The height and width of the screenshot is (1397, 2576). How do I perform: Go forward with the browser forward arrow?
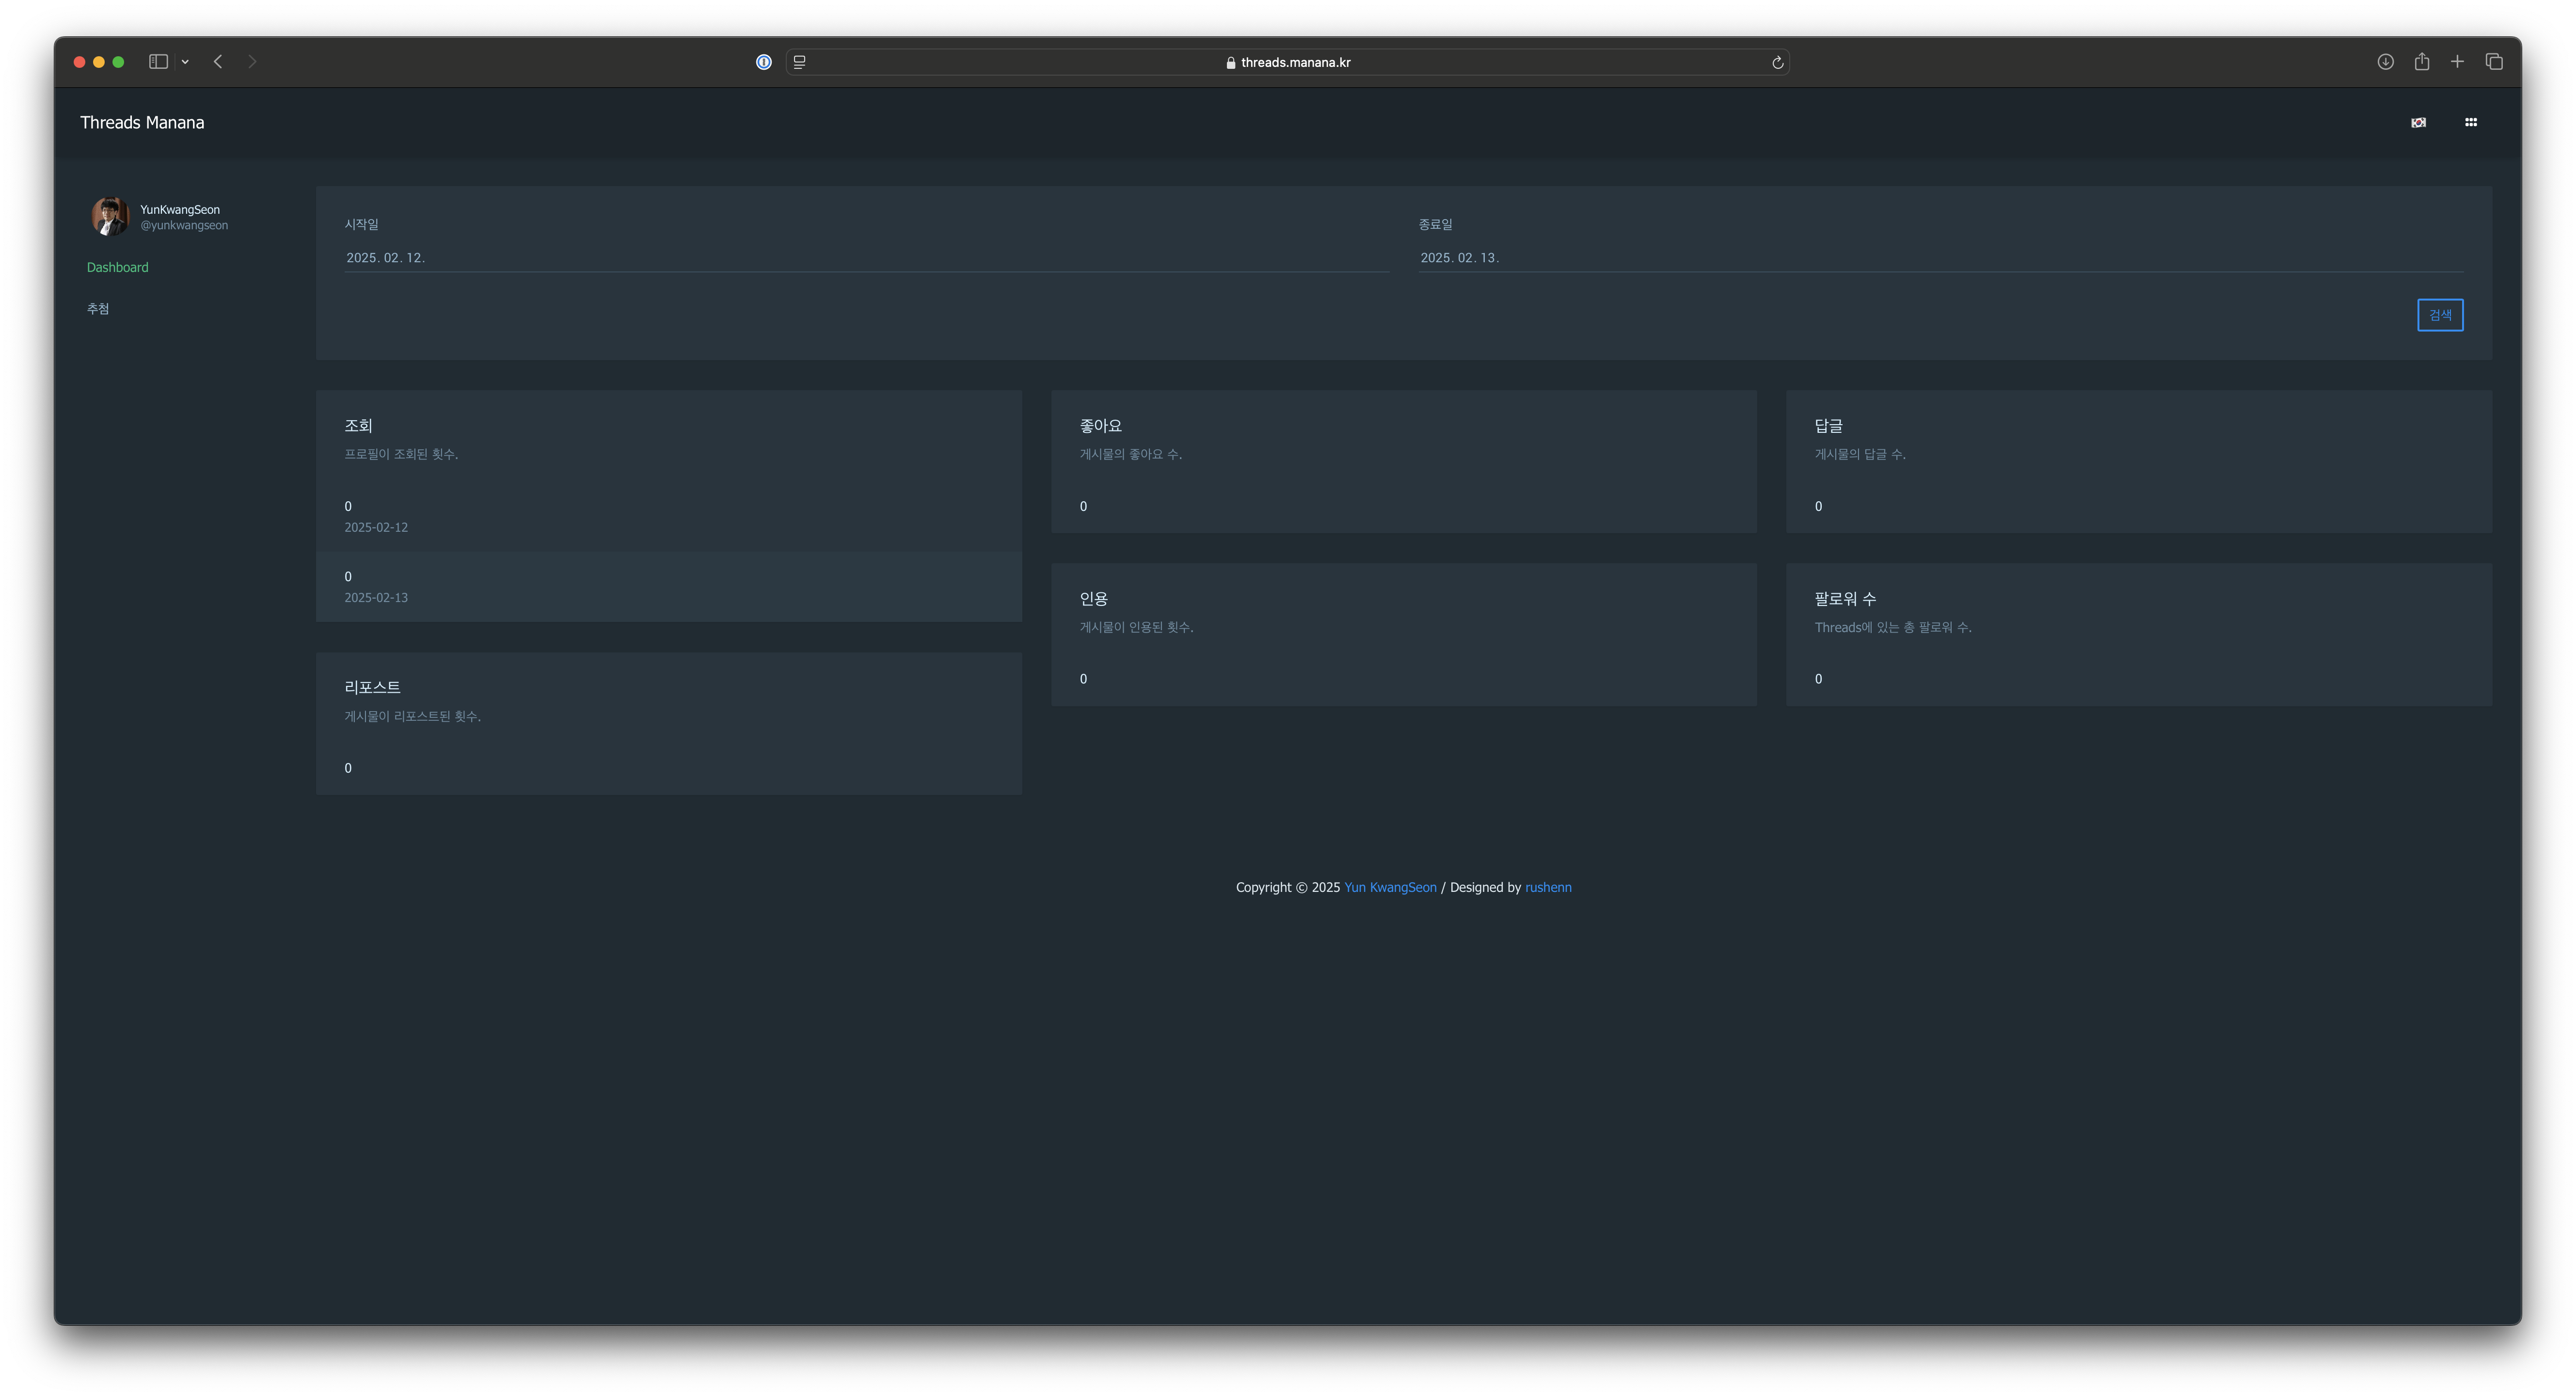point(252,62)
